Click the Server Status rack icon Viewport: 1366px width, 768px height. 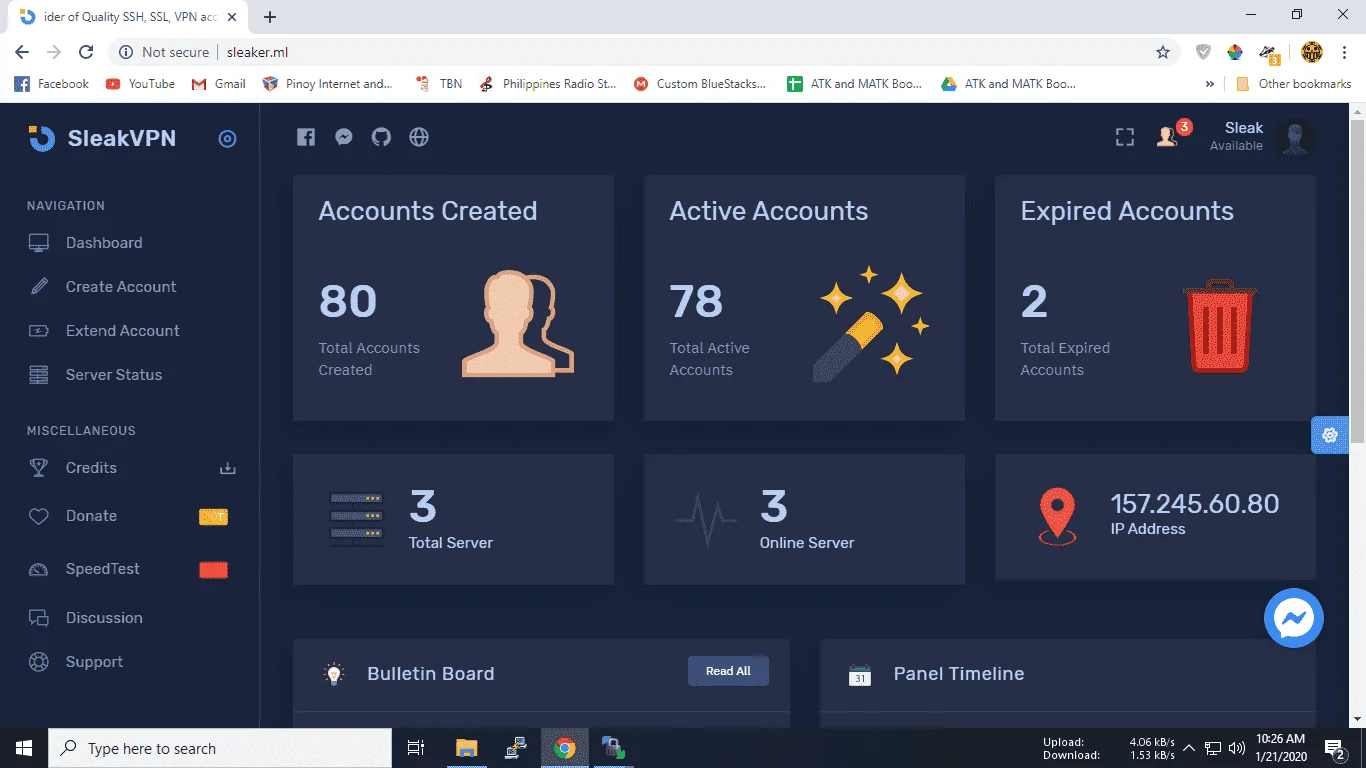[39, 375]
